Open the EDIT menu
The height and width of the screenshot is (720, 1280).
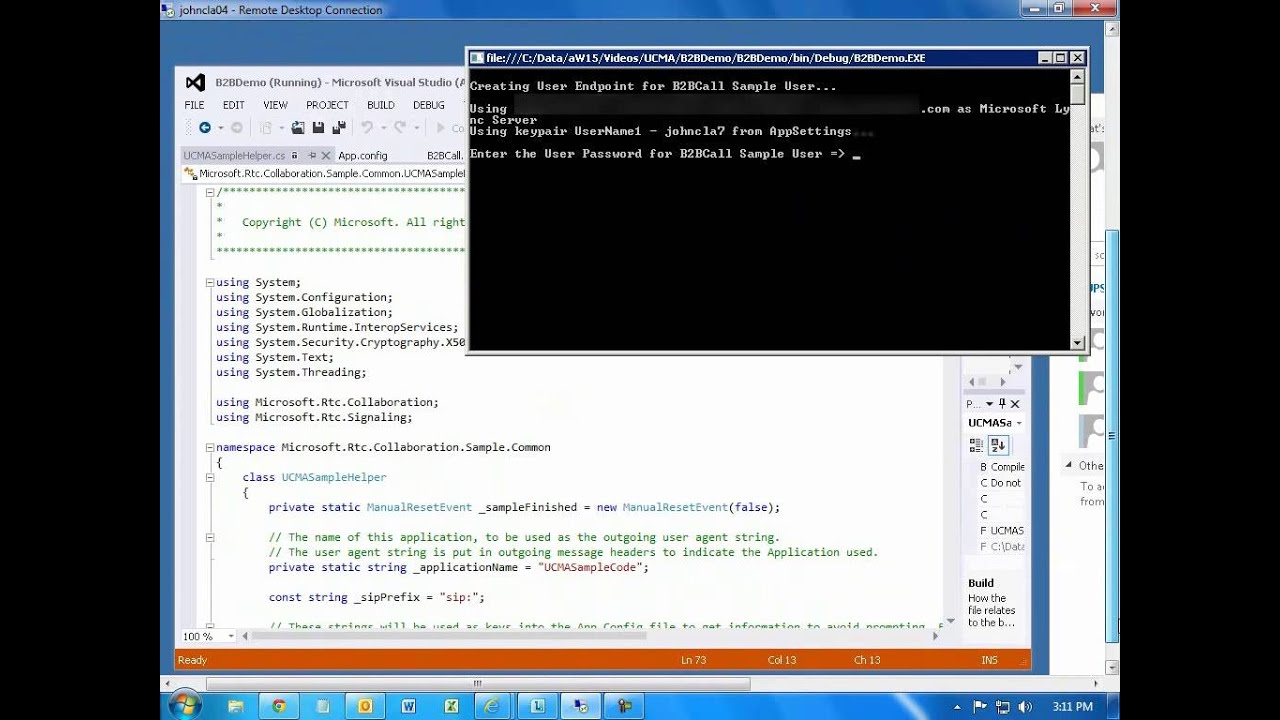[x=233, y=105]
